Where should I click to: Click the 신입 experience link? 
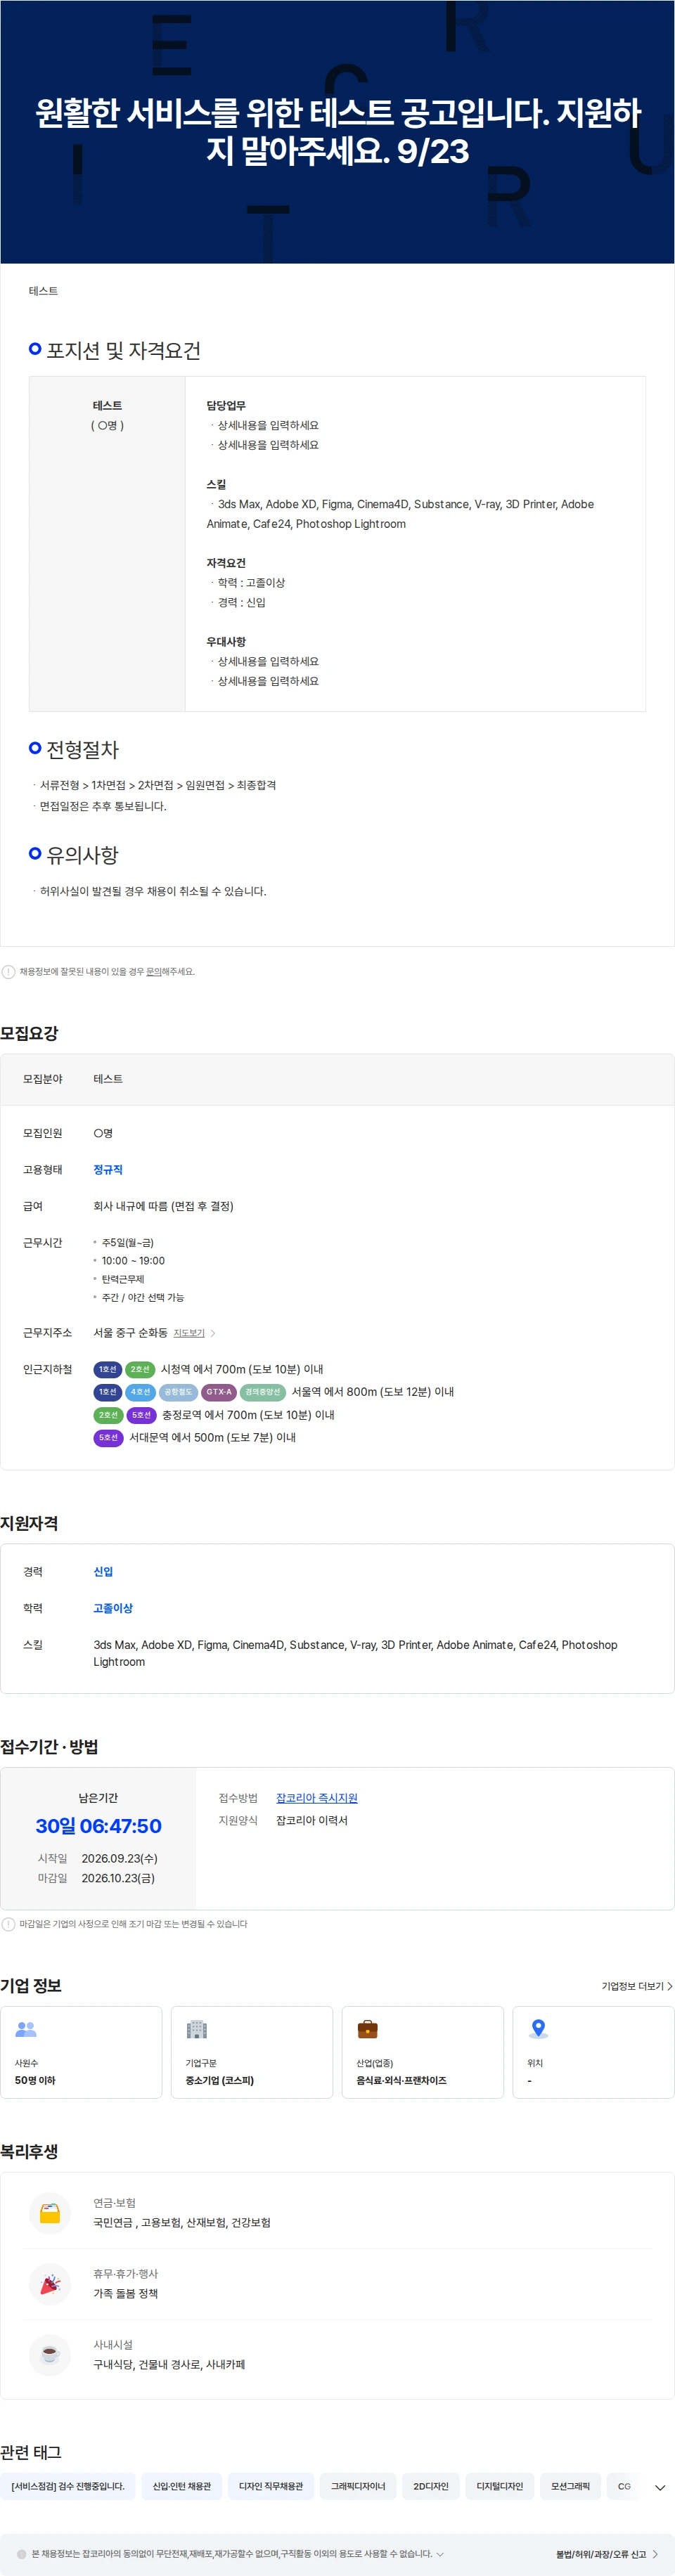point(103,1572)
